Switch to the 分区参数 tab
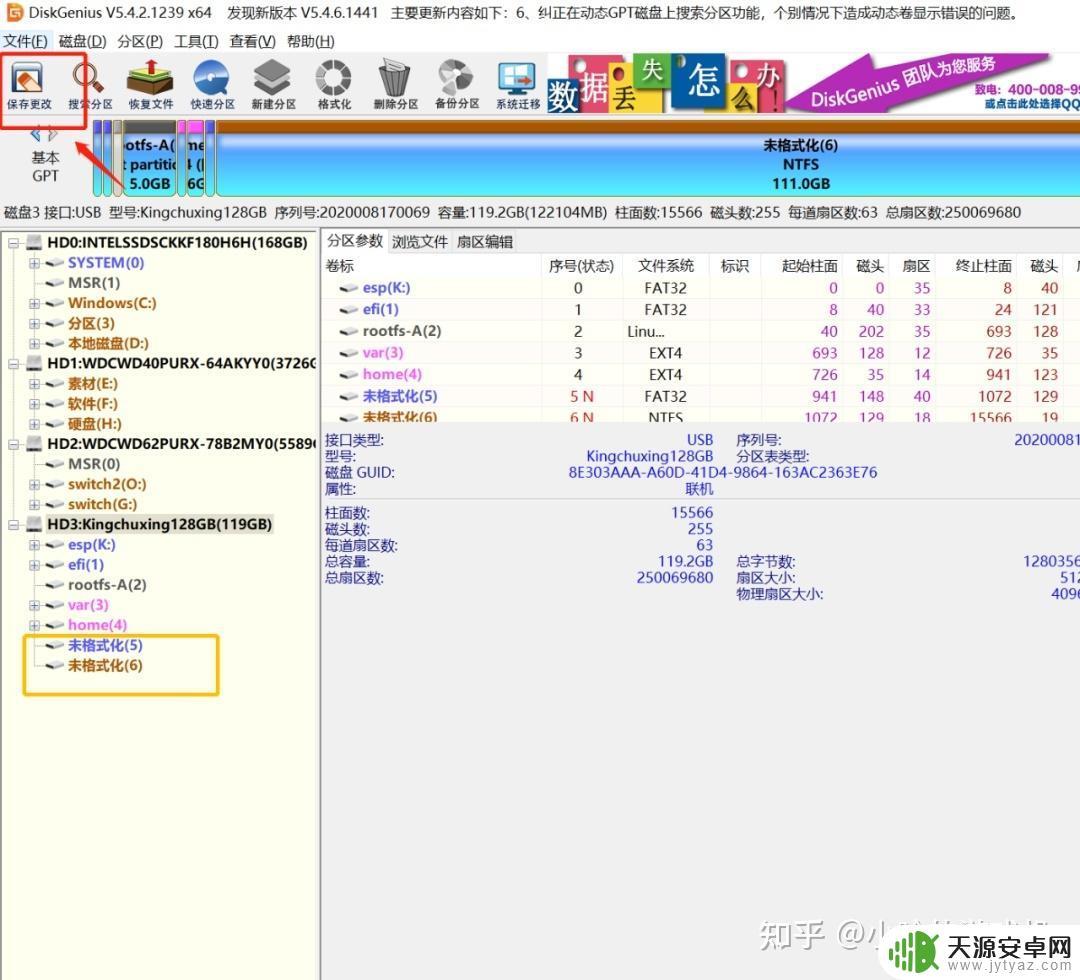This screenshot has height=980, width=1080. [355, 241]
